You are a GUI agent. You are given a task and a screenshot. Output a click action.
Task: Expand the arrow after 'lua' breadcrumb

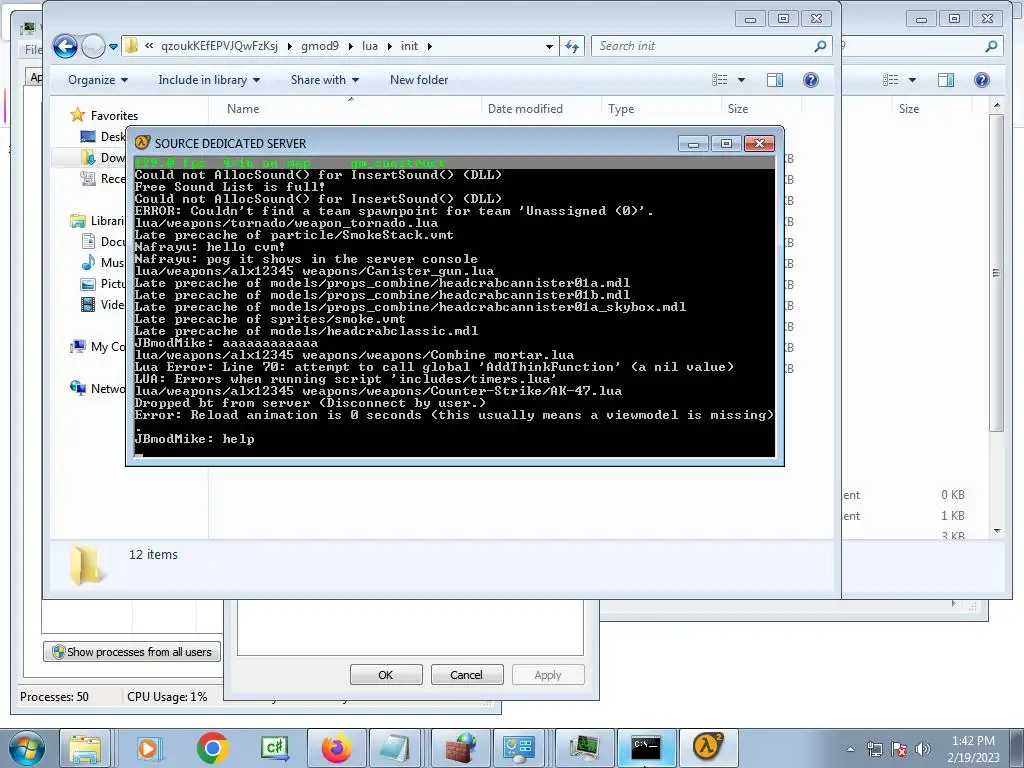(x=390, y=46)
